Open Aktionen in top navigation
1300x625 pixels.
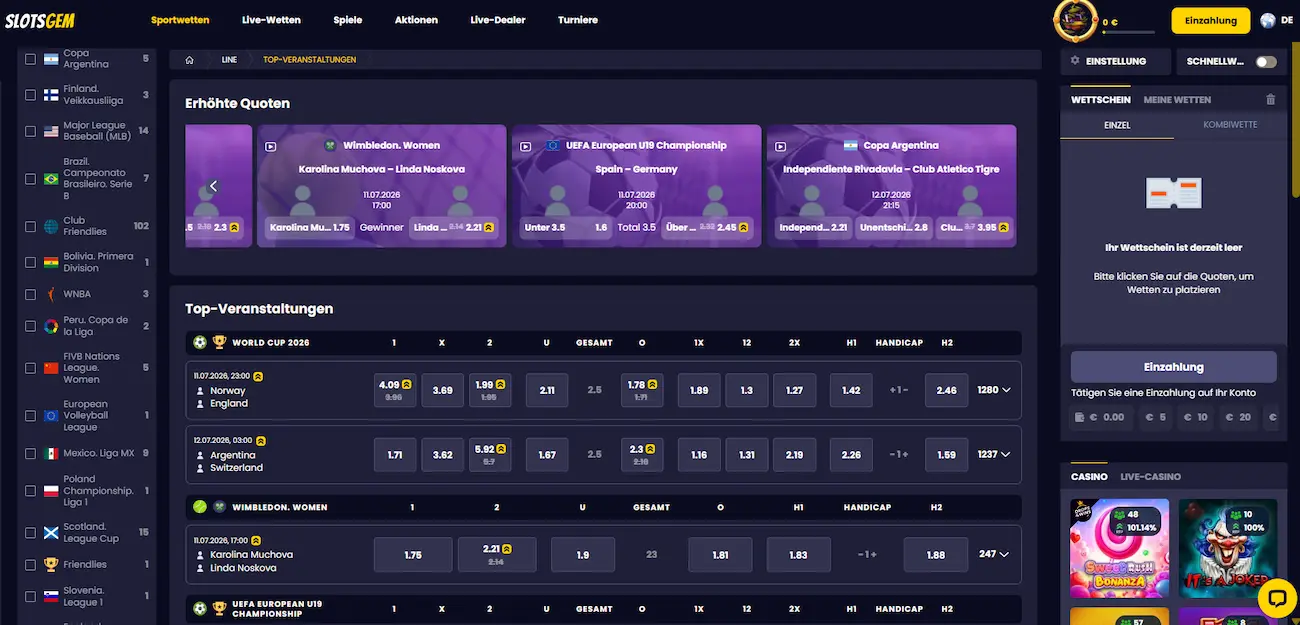point(416,20)
